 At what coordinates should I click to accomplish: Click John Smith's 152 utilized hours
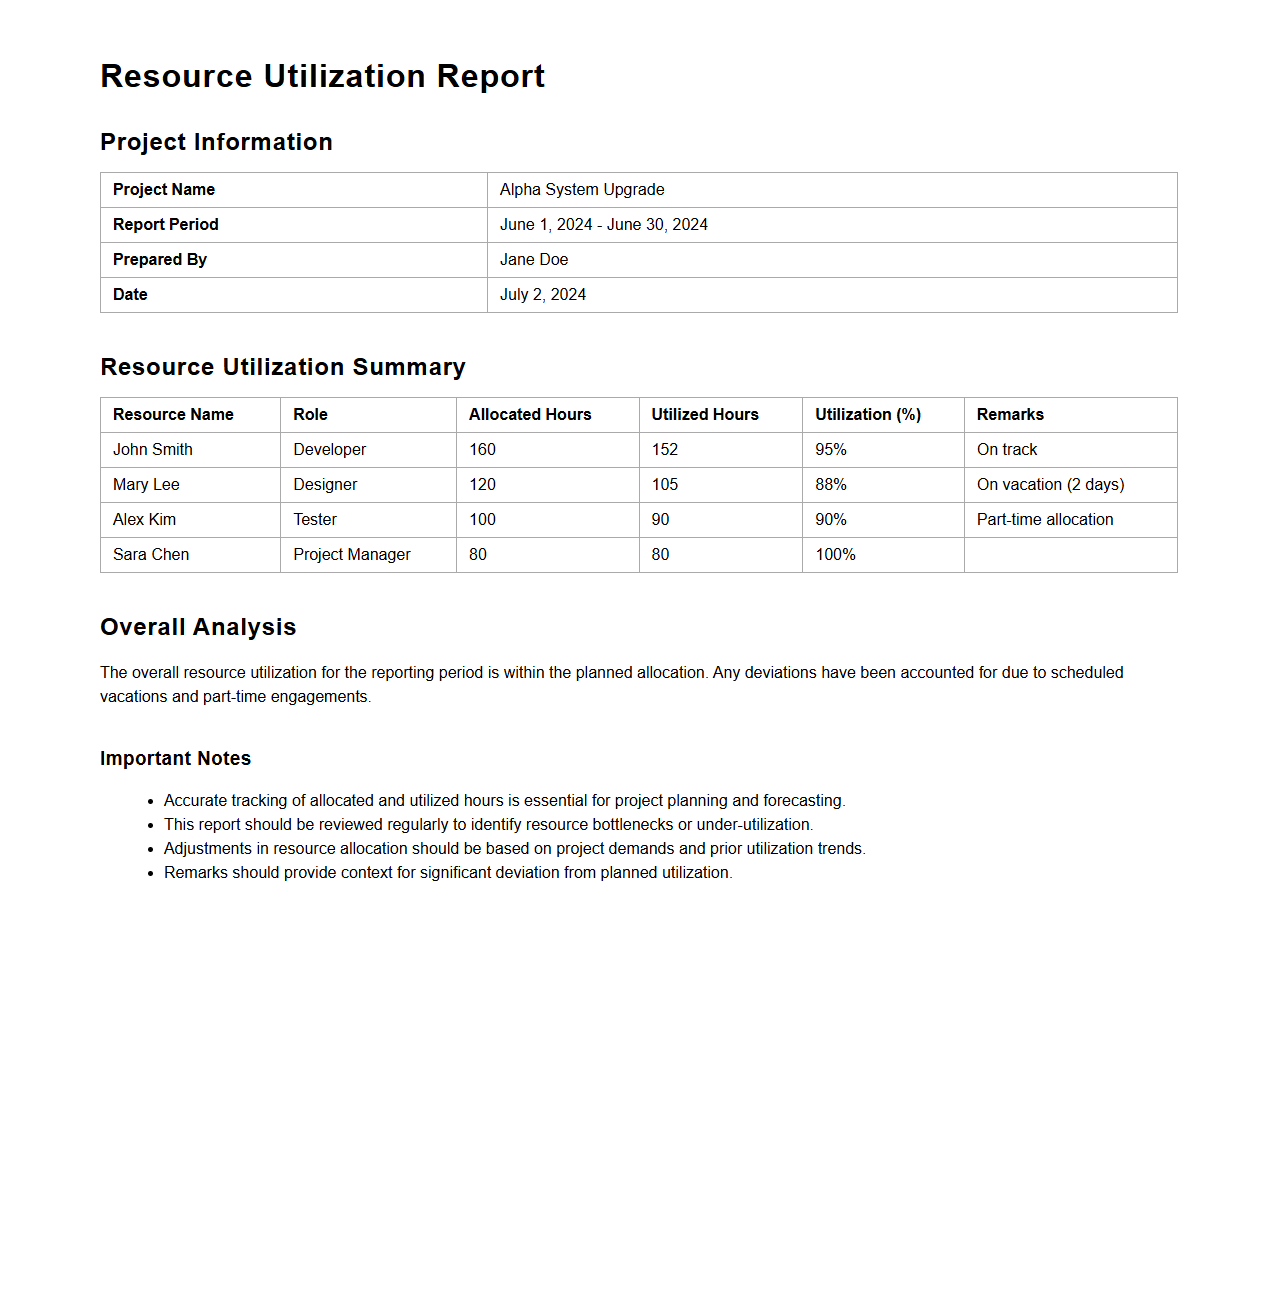pyautogui.click(x=665, y=450)
